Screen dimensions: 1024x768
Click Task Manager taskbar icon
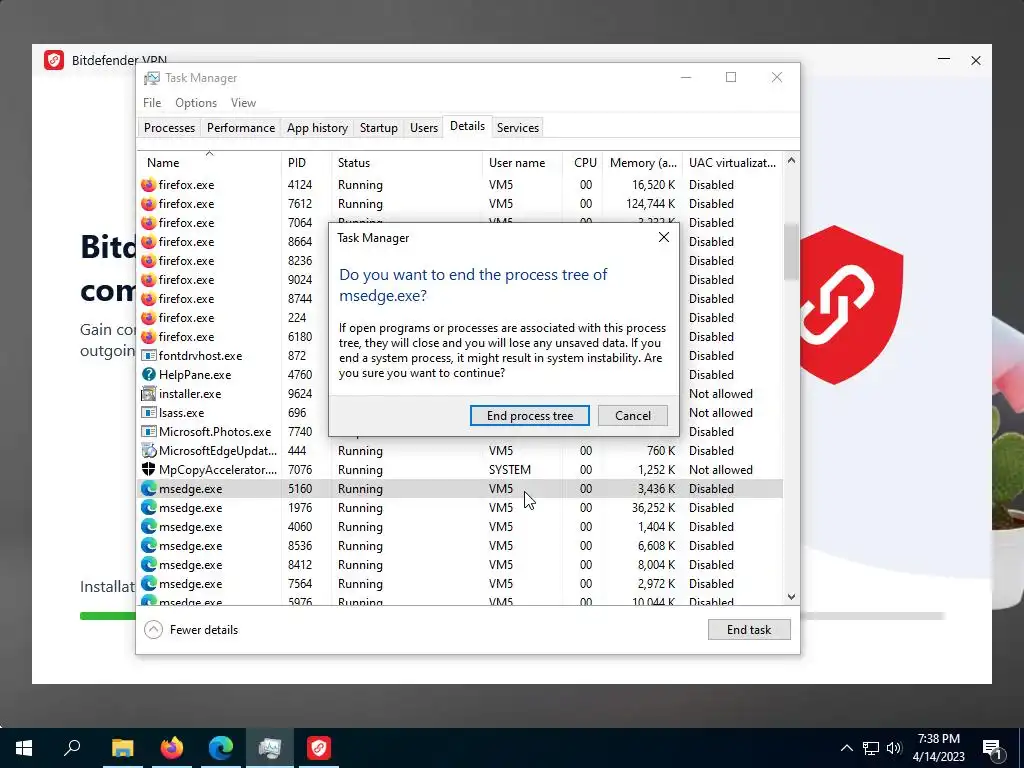click(270, 748)
